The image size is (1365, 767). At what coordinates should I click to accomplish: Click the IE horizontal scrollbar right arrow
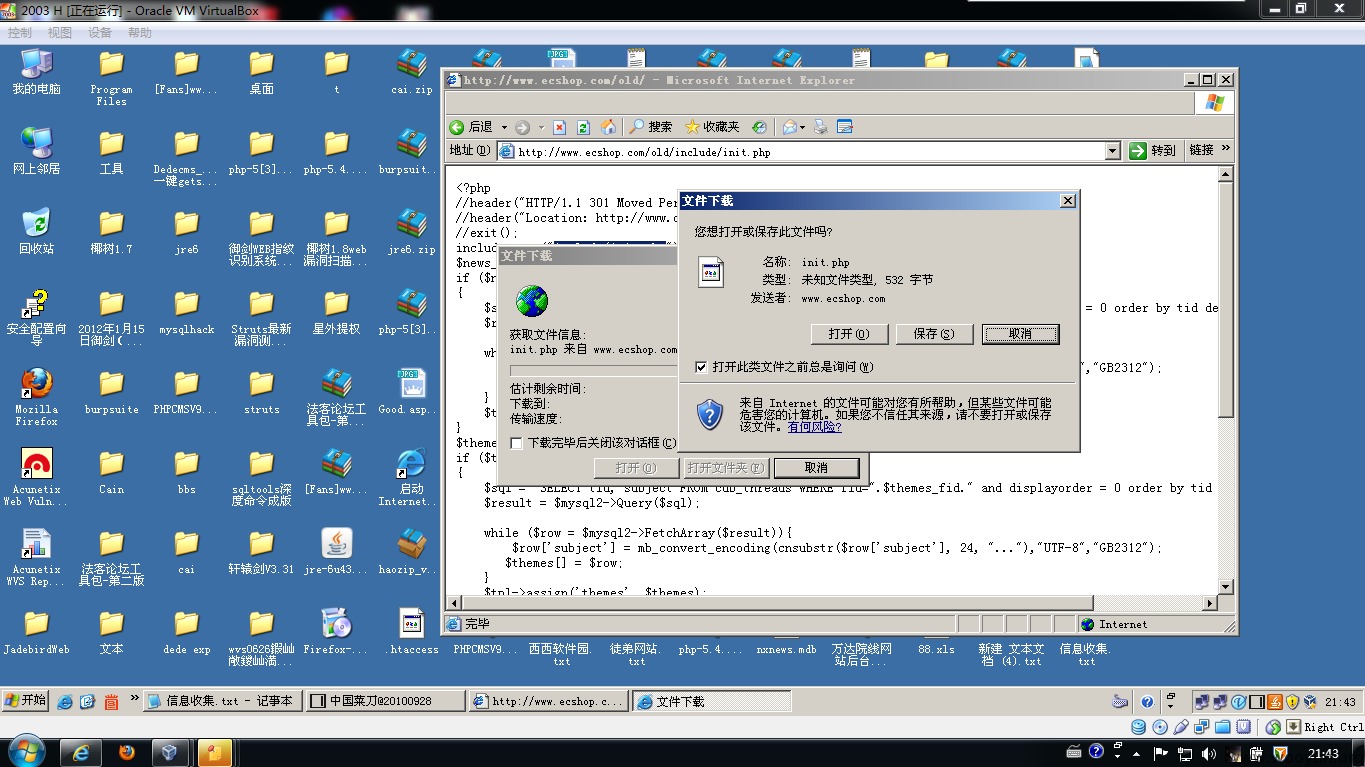pyautogui.click(x=1209, y=603)
